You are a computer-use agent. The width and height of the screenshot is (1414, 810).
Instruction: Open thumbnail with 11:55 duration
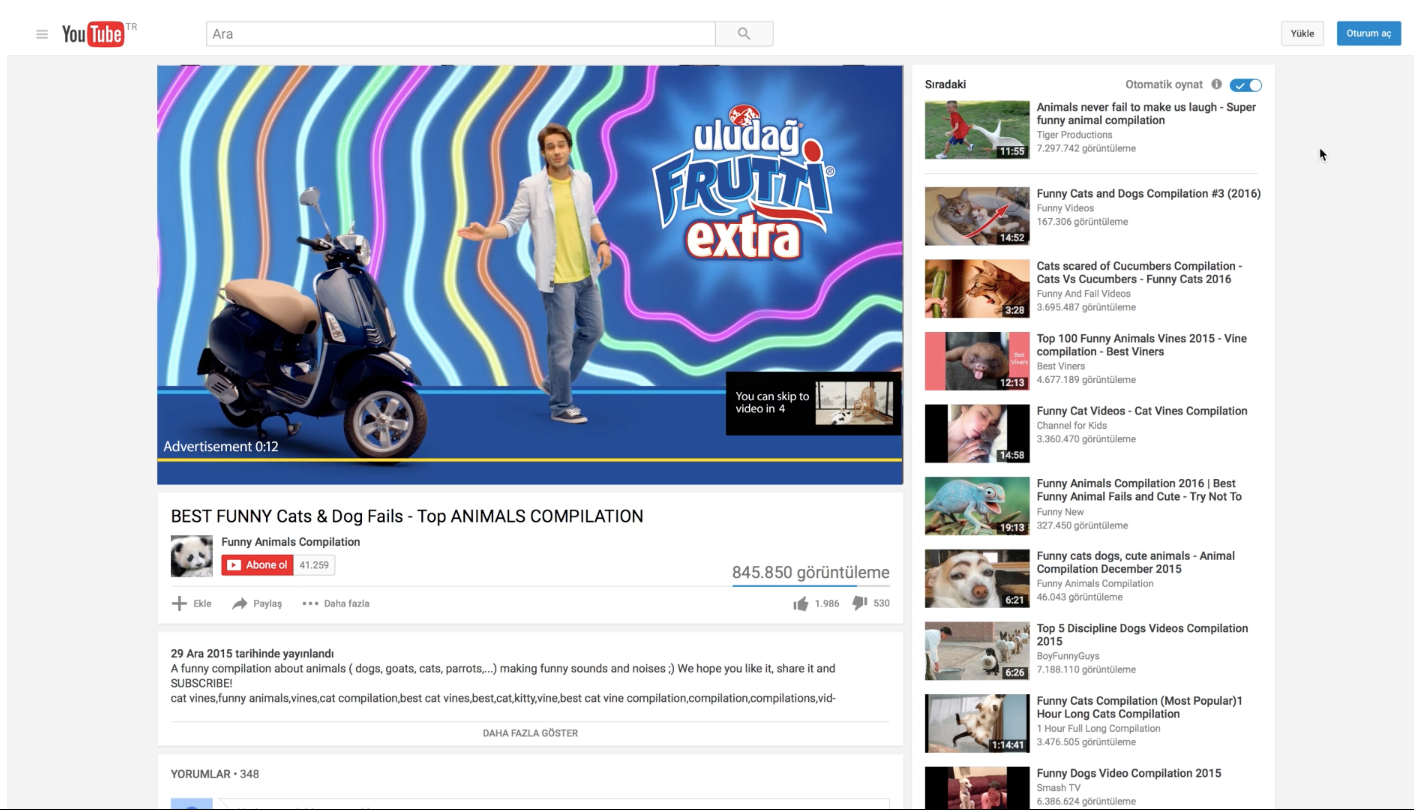977,130
